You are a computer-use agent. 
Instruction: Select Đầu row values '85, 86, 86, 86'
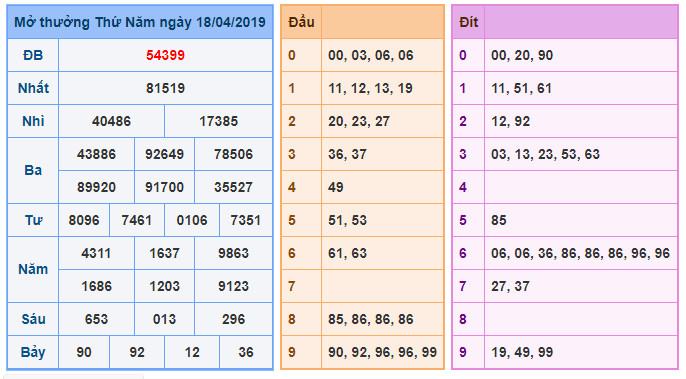pyautogui.click(x=371, y=319)
